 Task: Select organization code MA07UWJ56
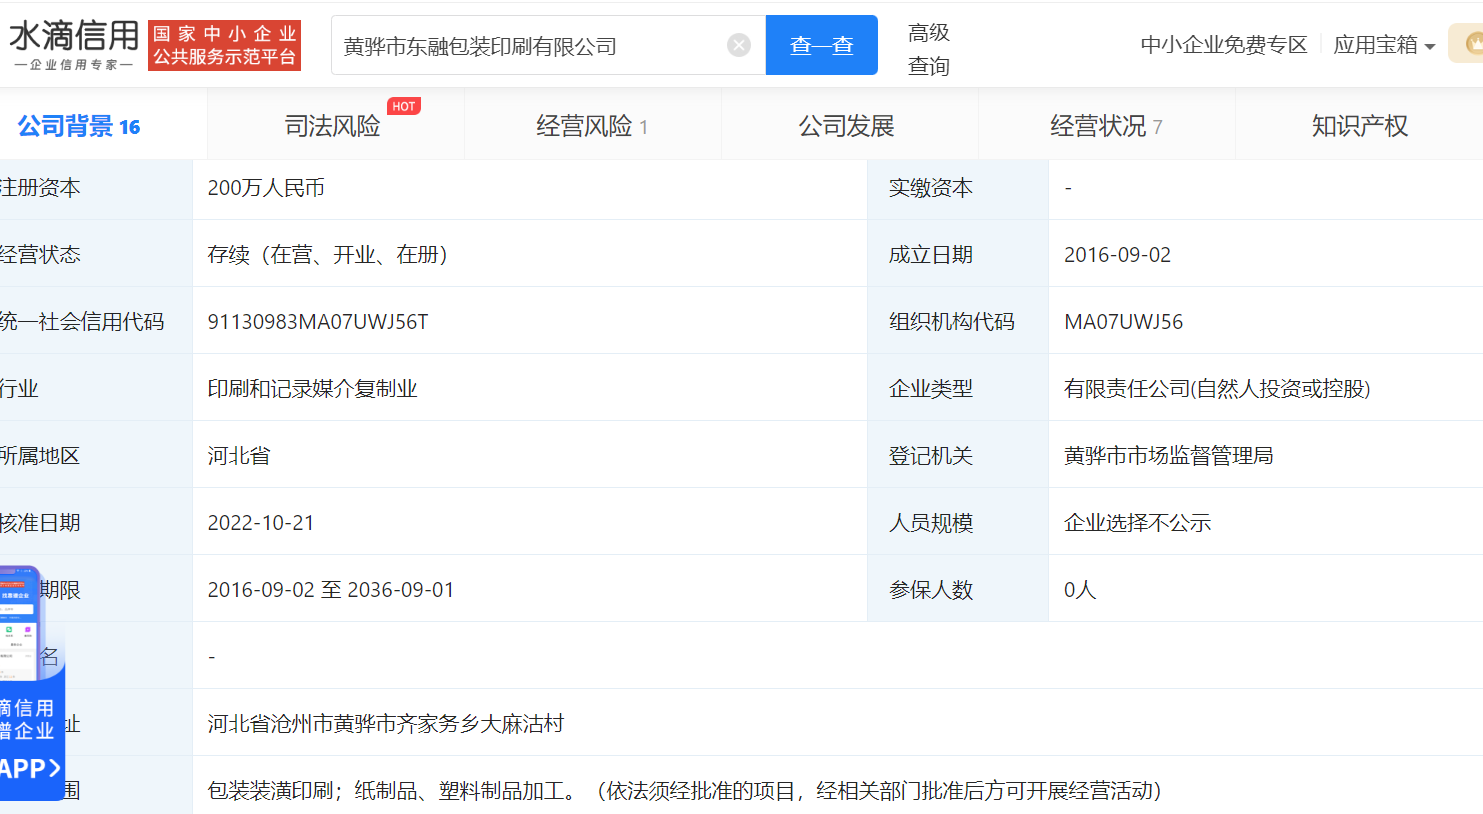[1123, 322]
